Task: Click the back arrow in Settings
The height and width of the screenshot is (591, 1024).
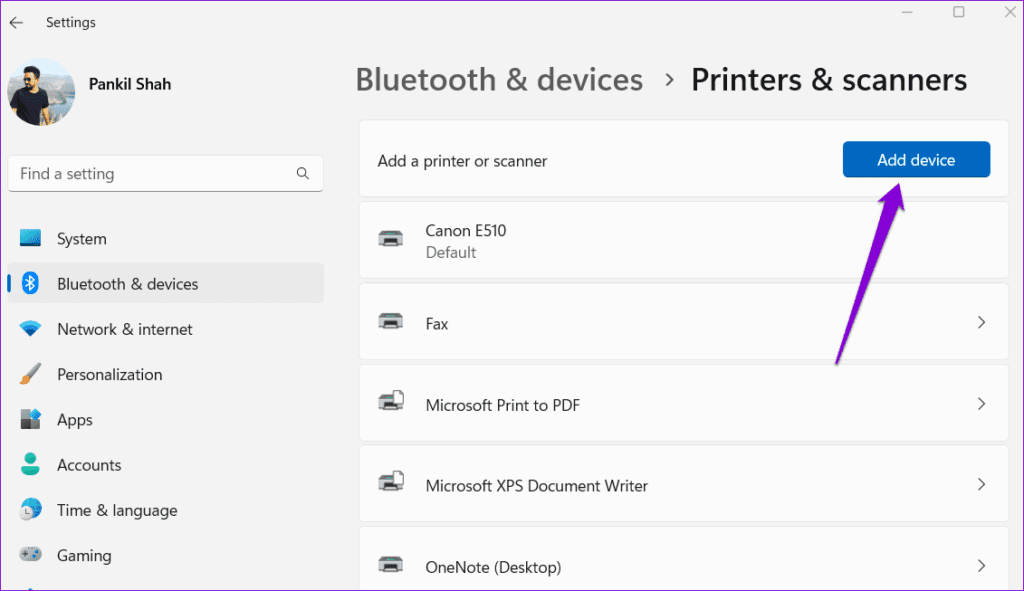Action: point(16,22)
